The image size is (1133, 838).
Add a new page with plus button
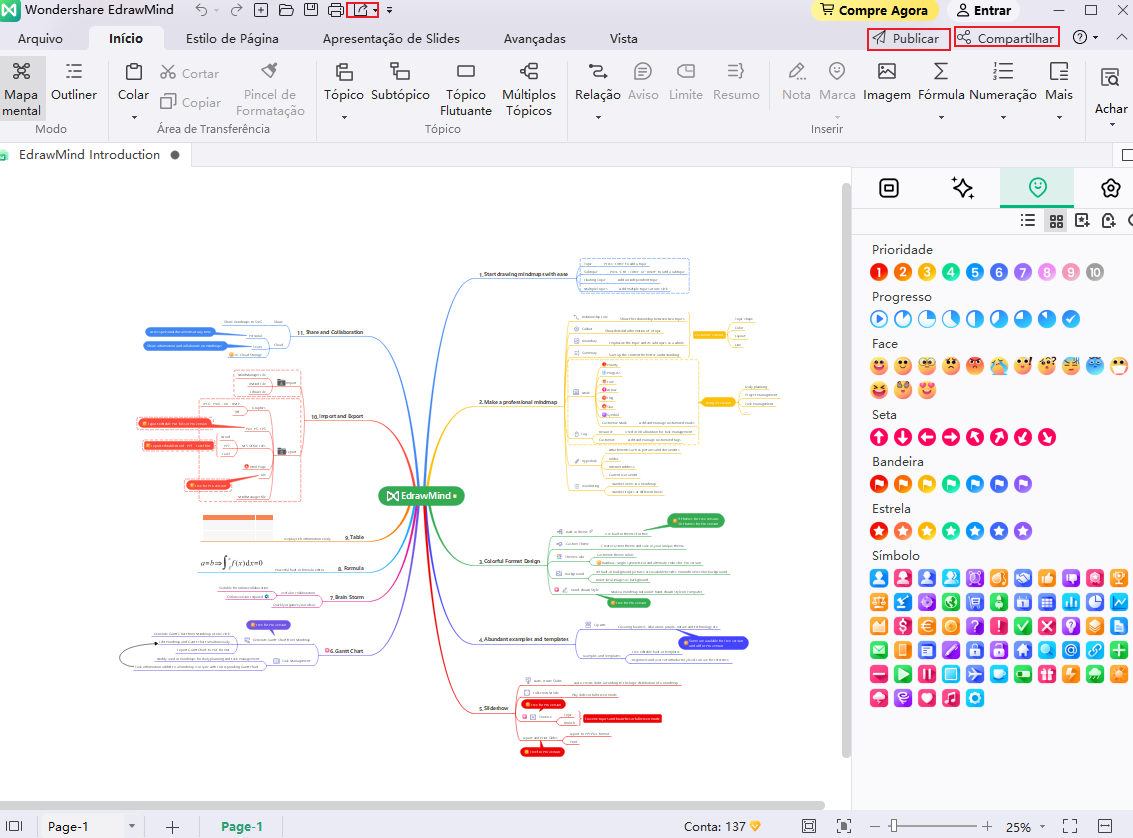173,827
